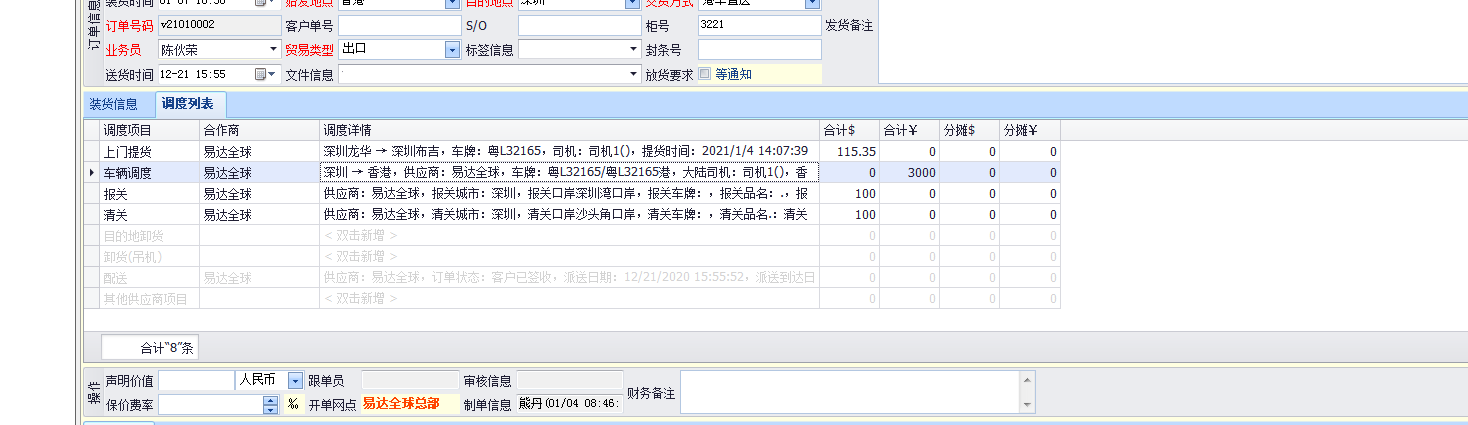The image size is (1468, 425).
Task: Switch to the 装货信息 tab
Action: tap(113, 104)
